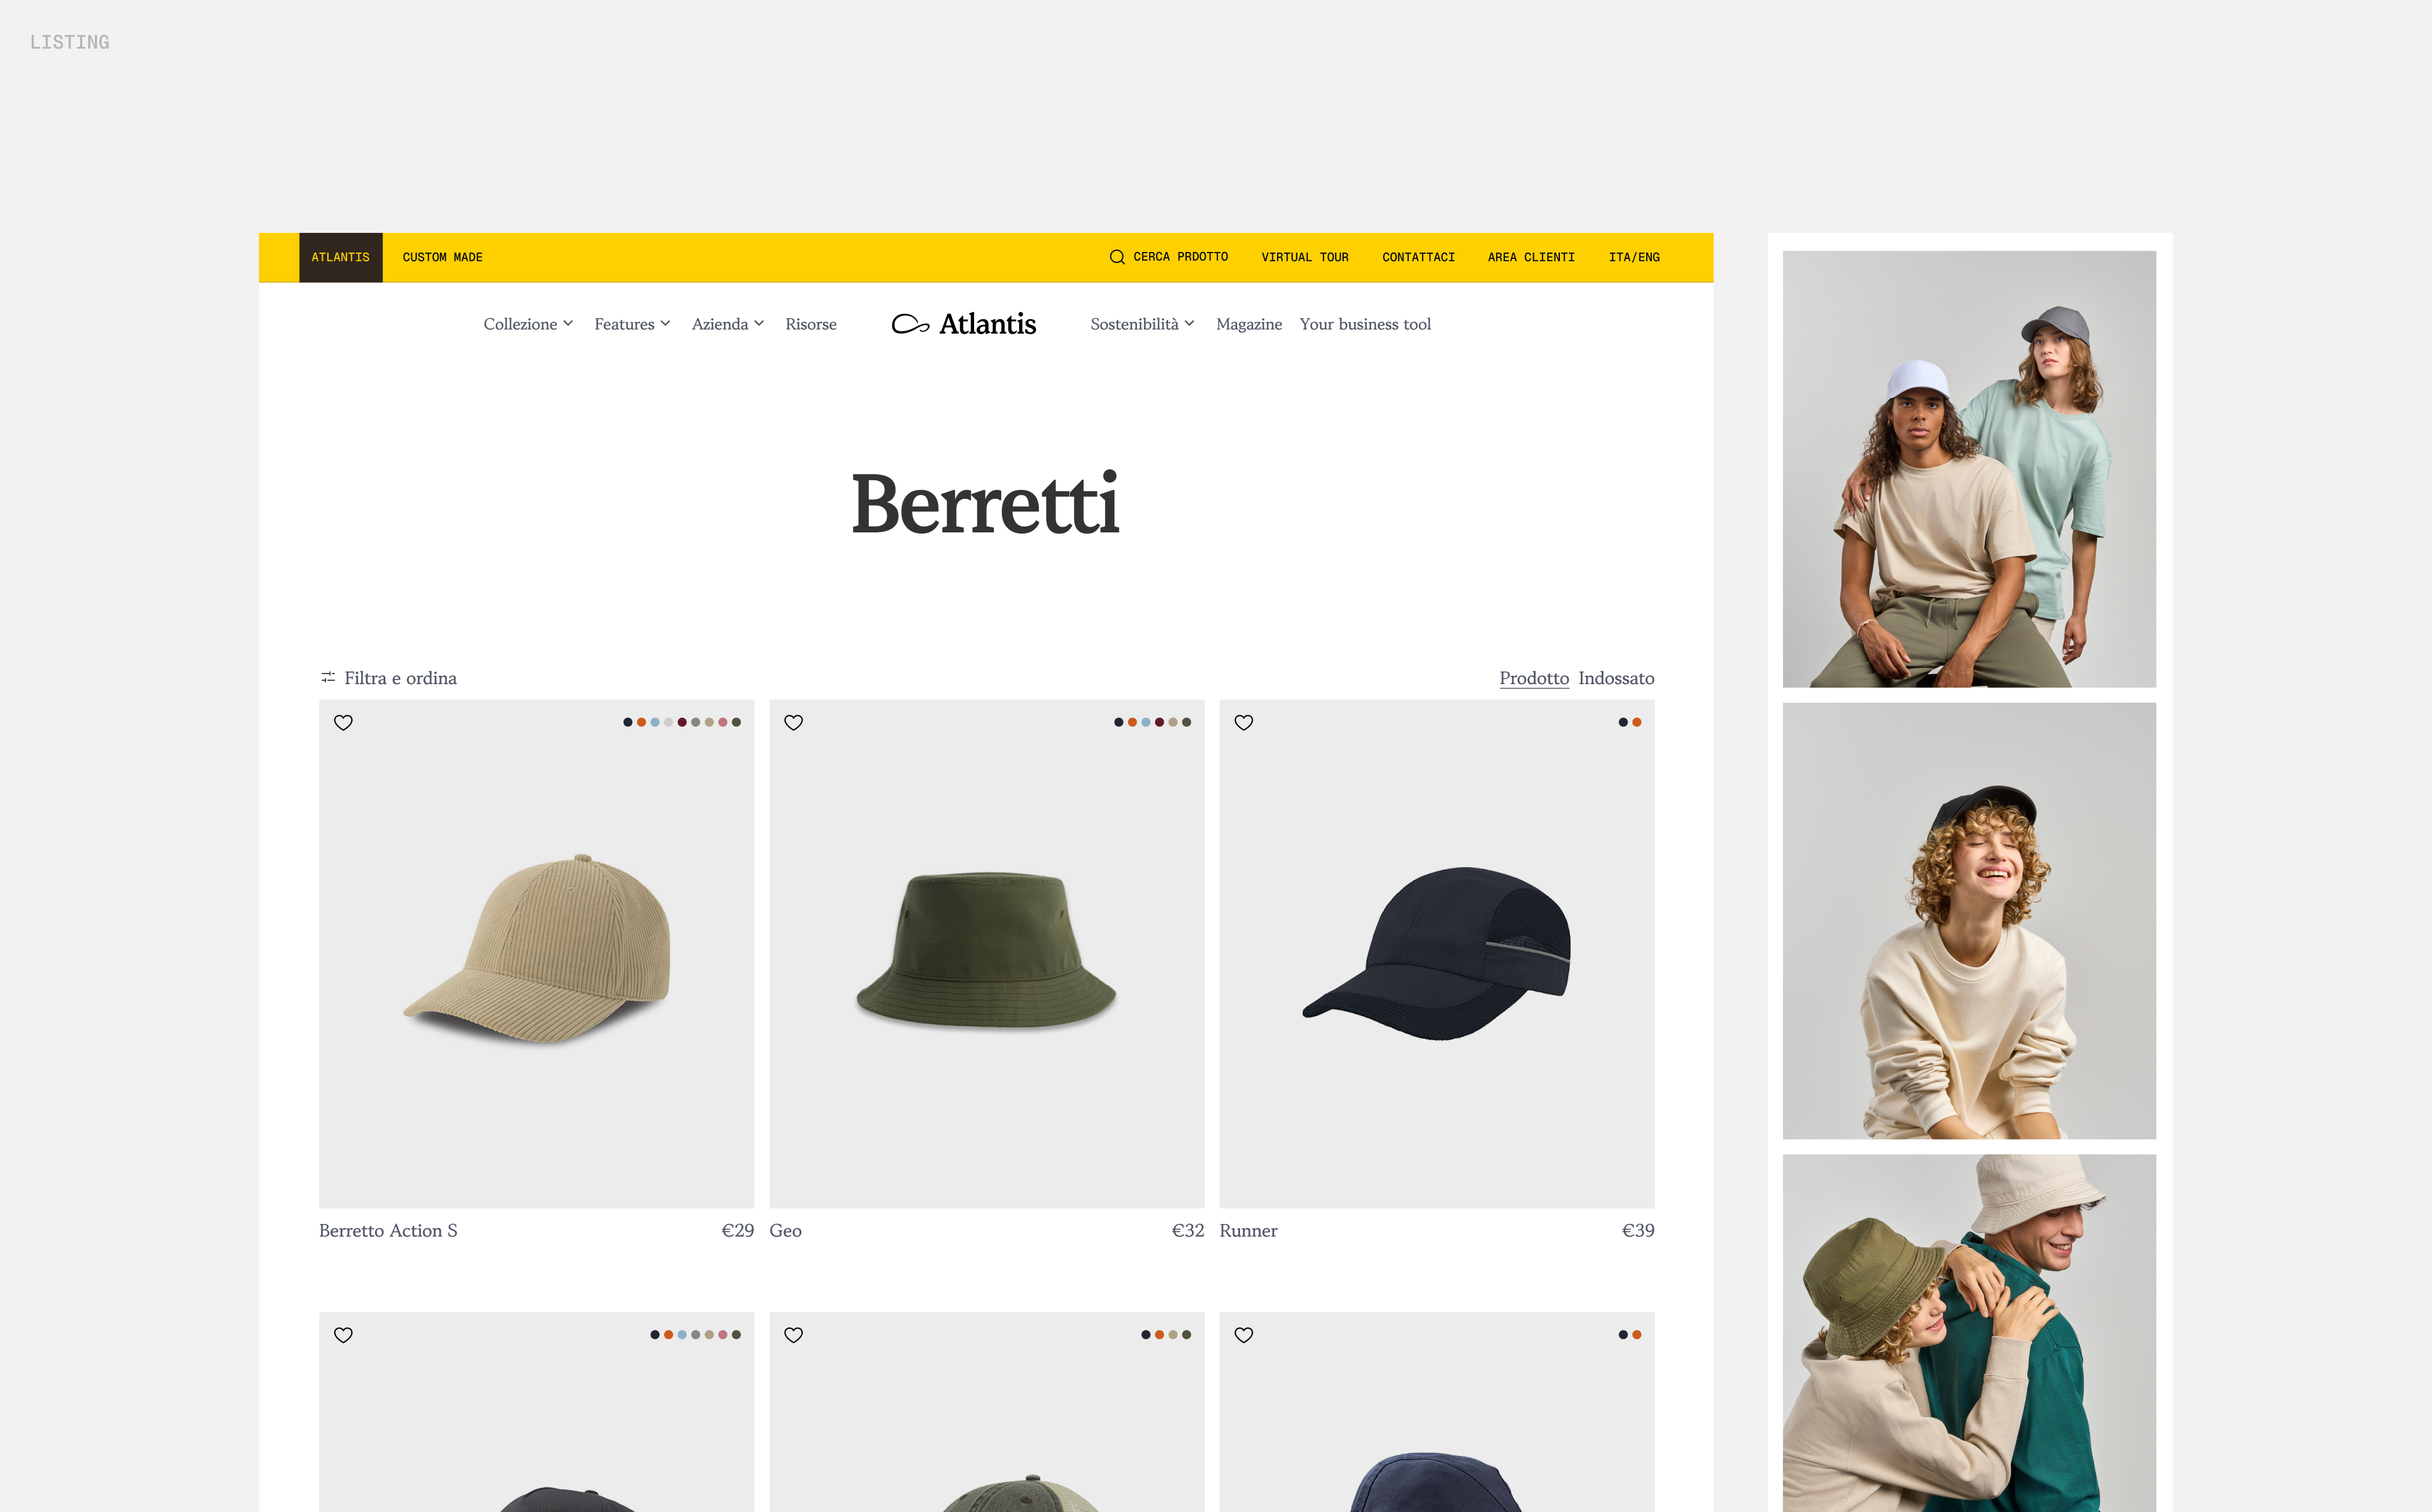
Task: Toggle heart on second-row first card
Action: pyautogui.click(x=343, y=1335)
